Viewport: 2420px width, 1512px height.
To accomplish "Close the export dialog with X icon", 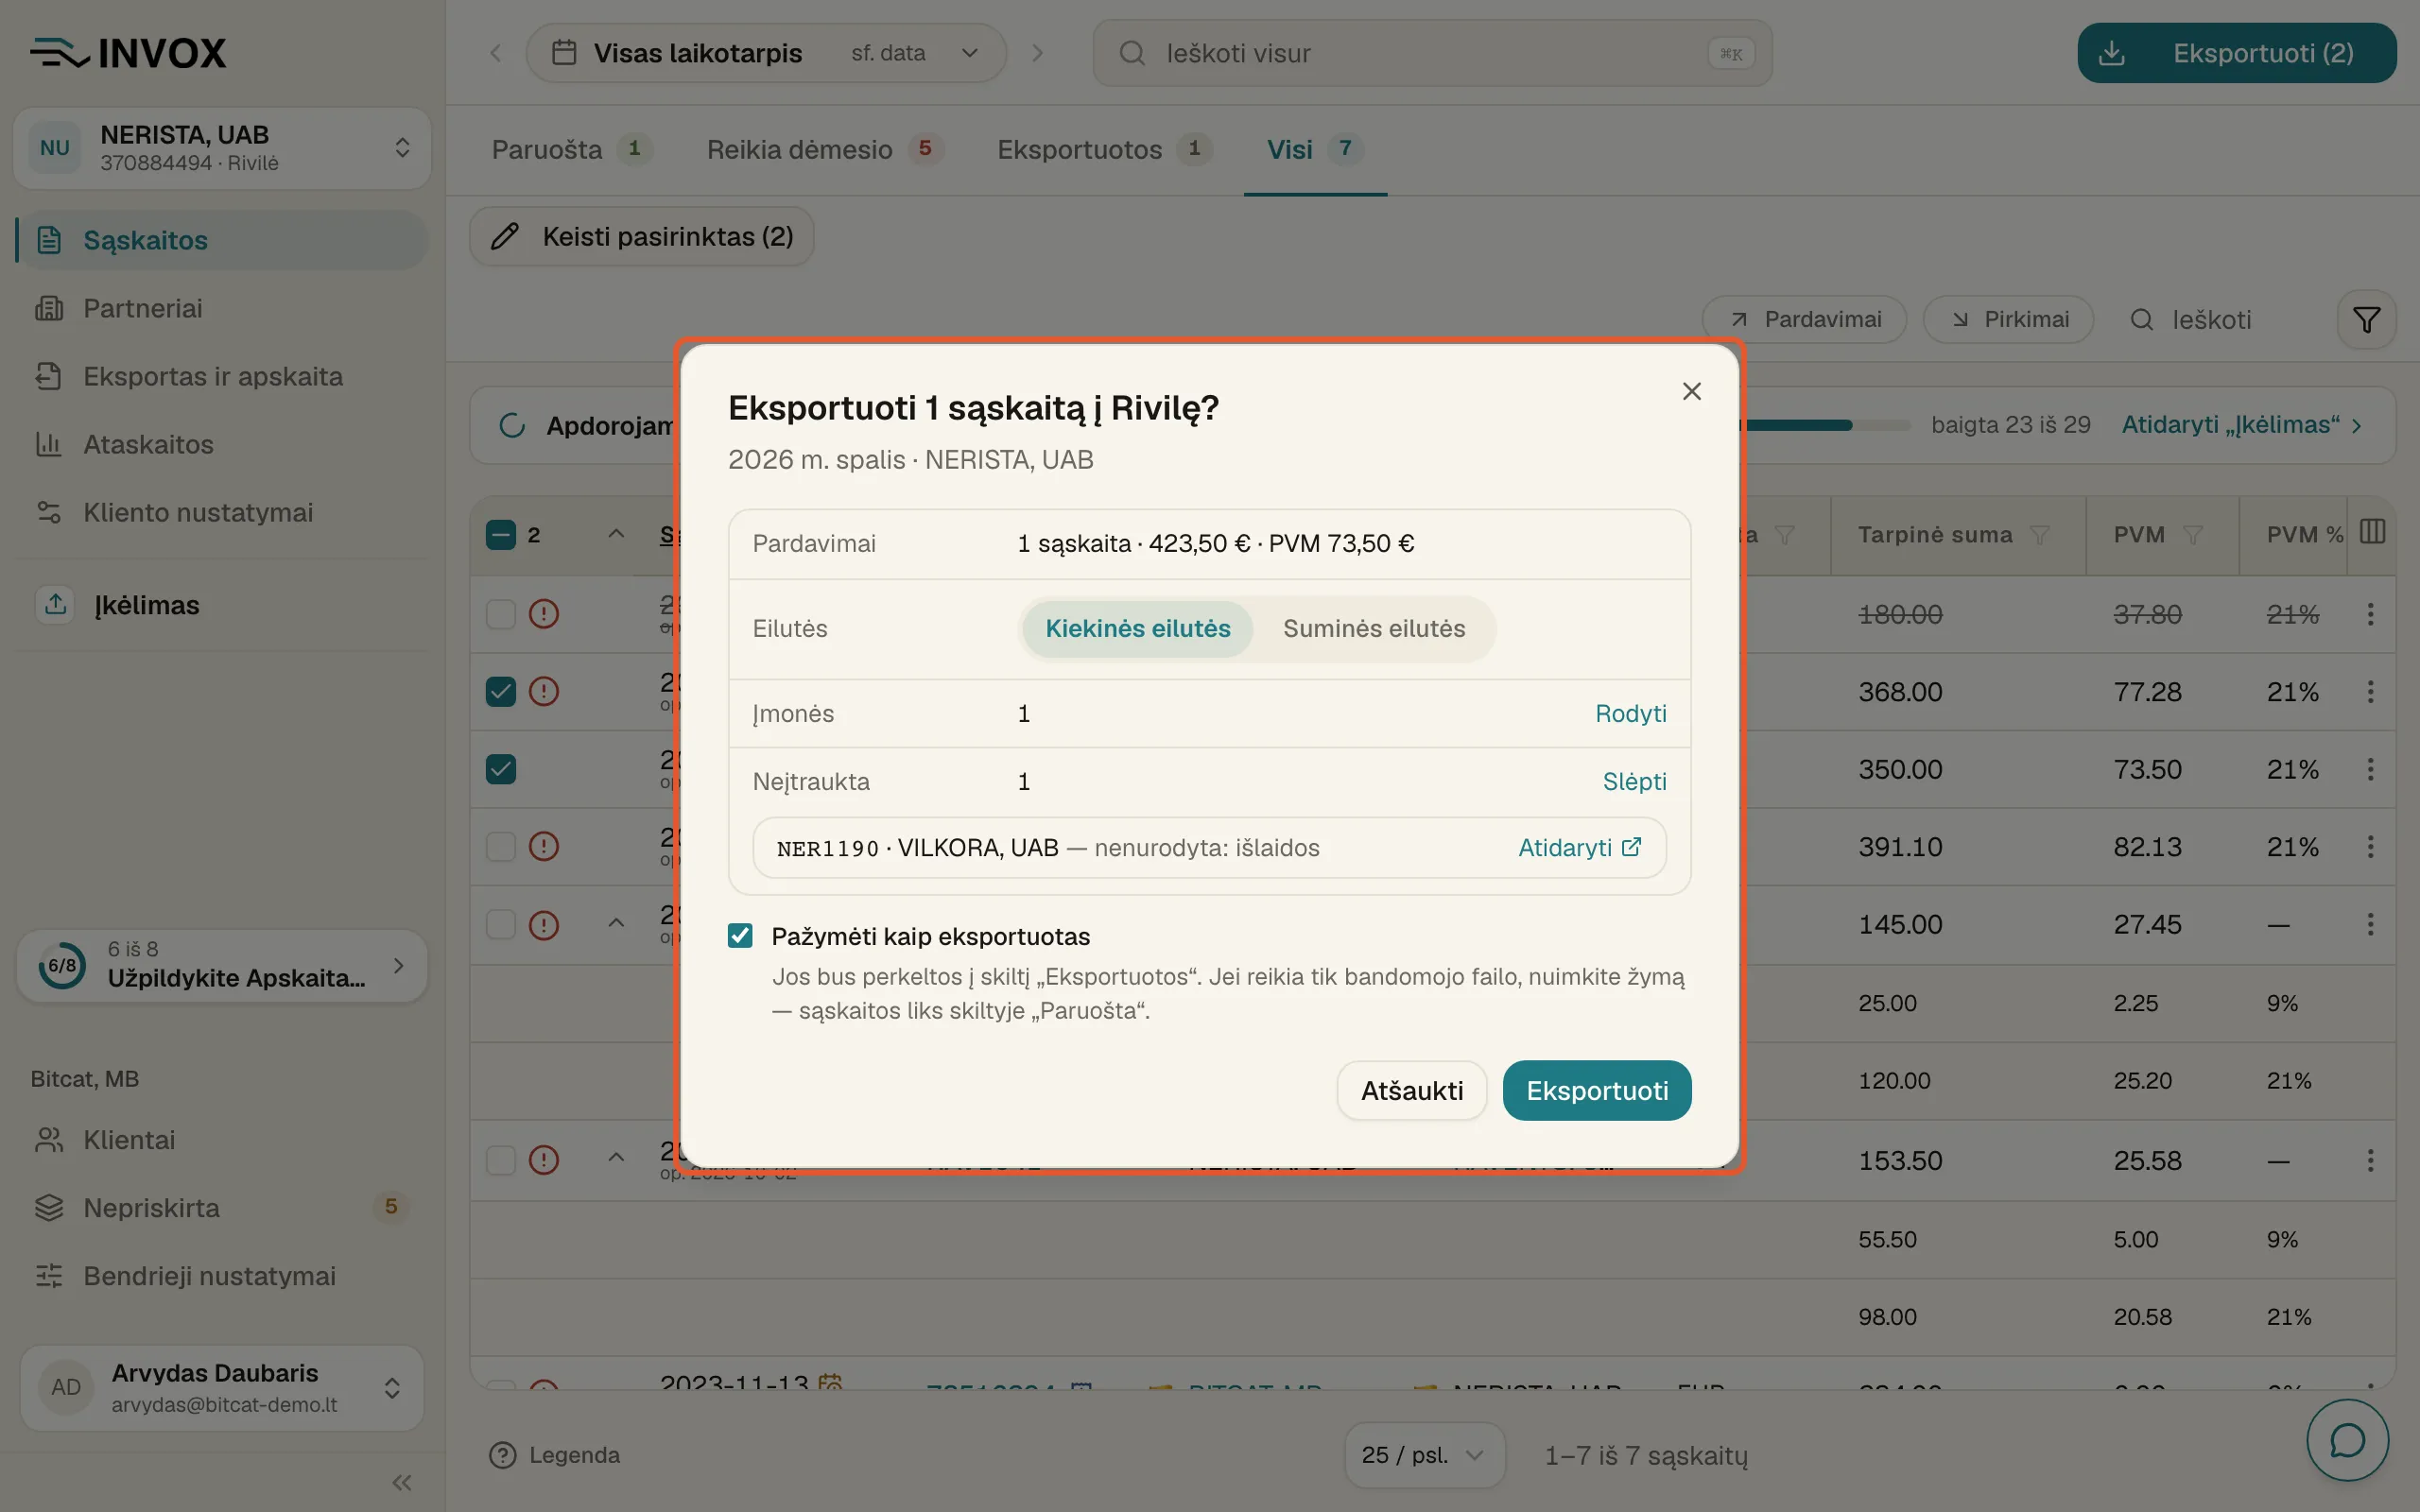I will point(1691,391).
